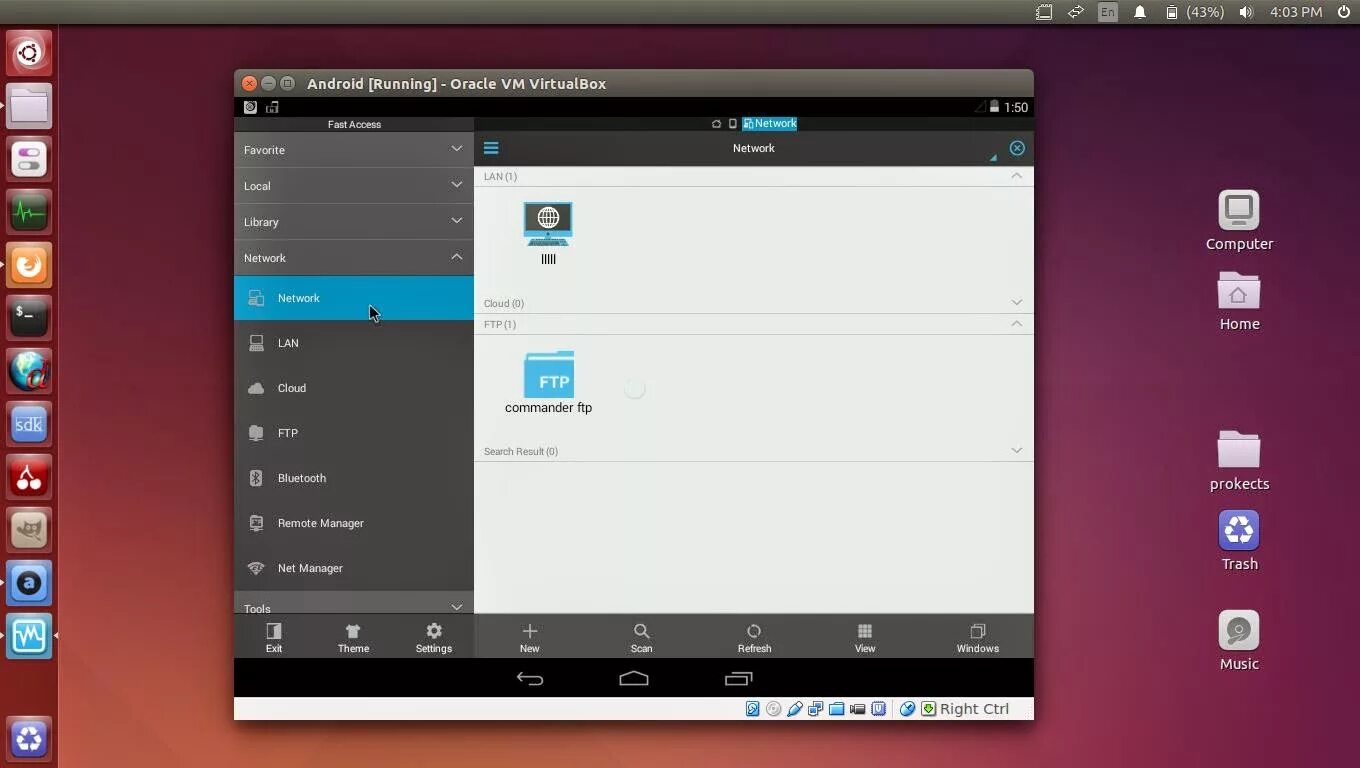This screenshot has height=768, width=1360.
Task: Open Bluetooth in the sidebar
Action: pos(354,478)
